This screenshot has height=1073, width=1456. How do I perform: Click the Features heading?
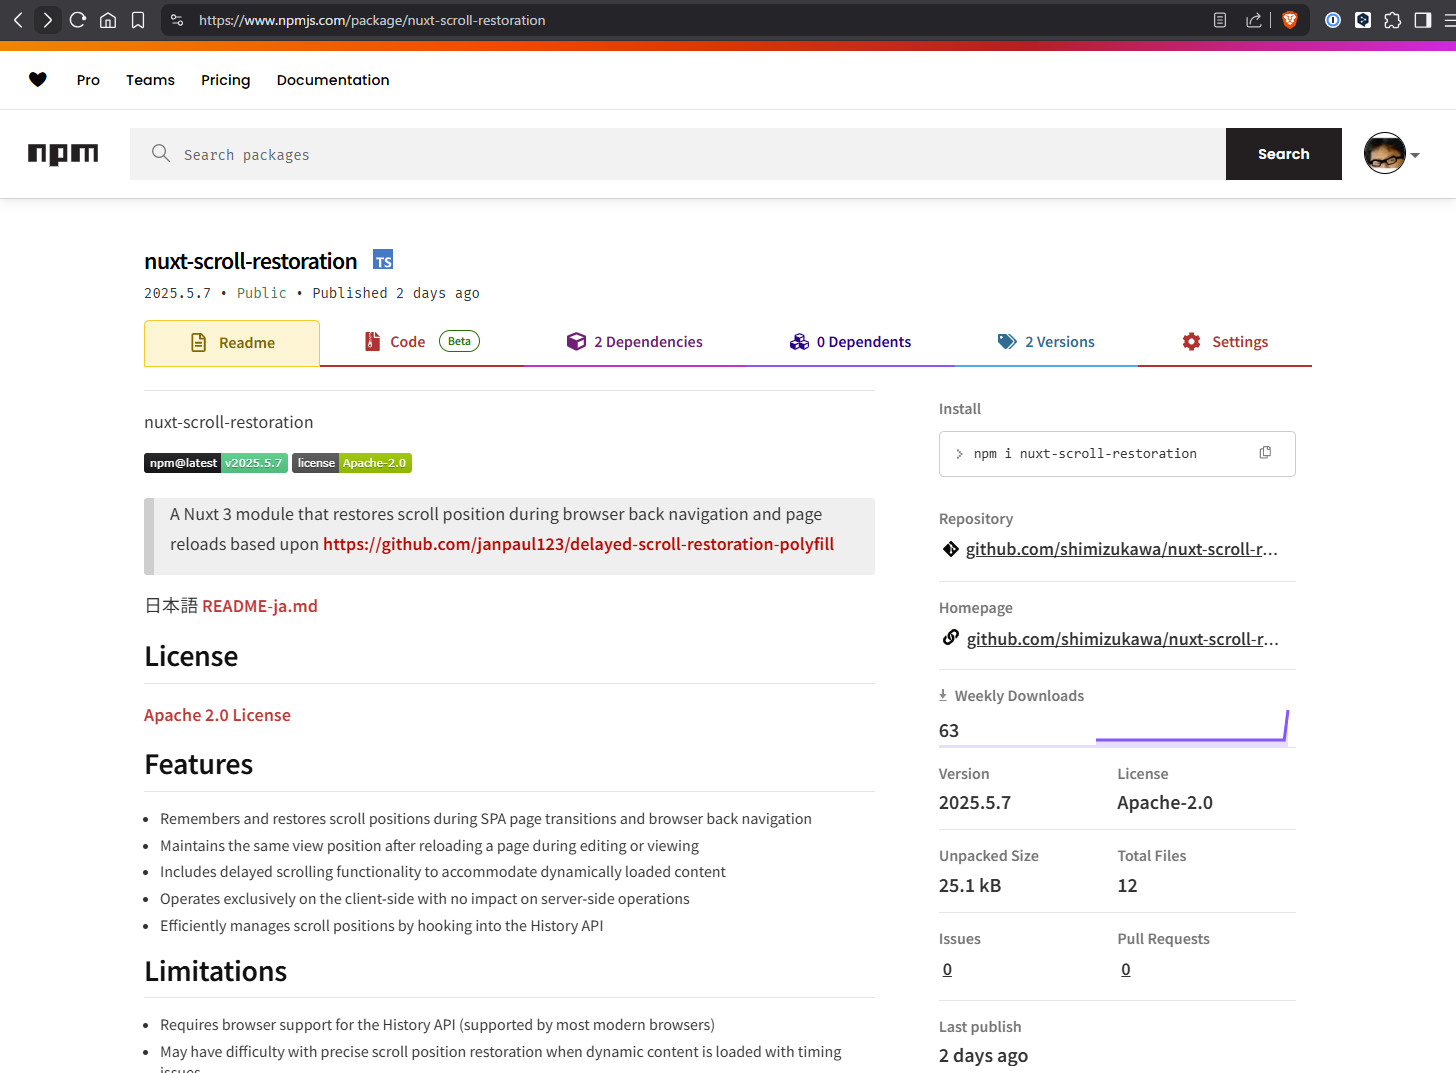(199, 765)
